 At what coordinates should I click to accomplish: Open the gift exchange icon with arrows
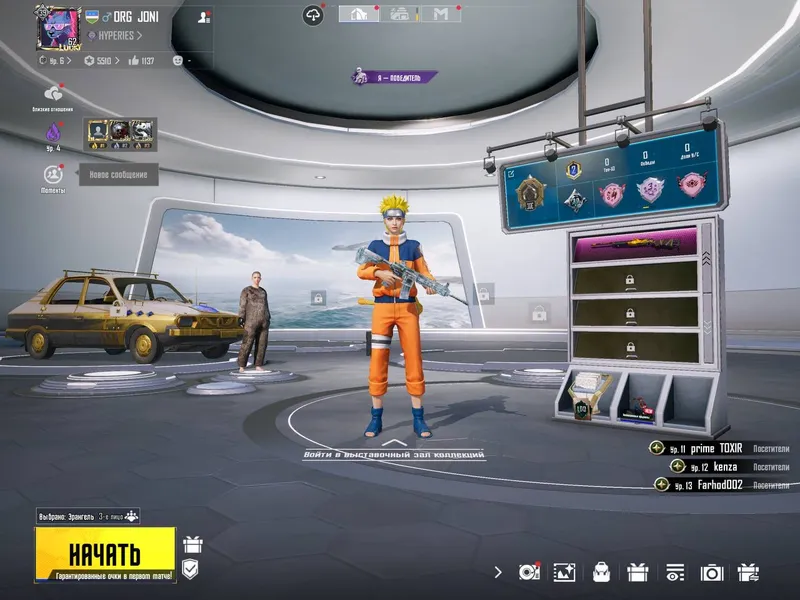748,572
